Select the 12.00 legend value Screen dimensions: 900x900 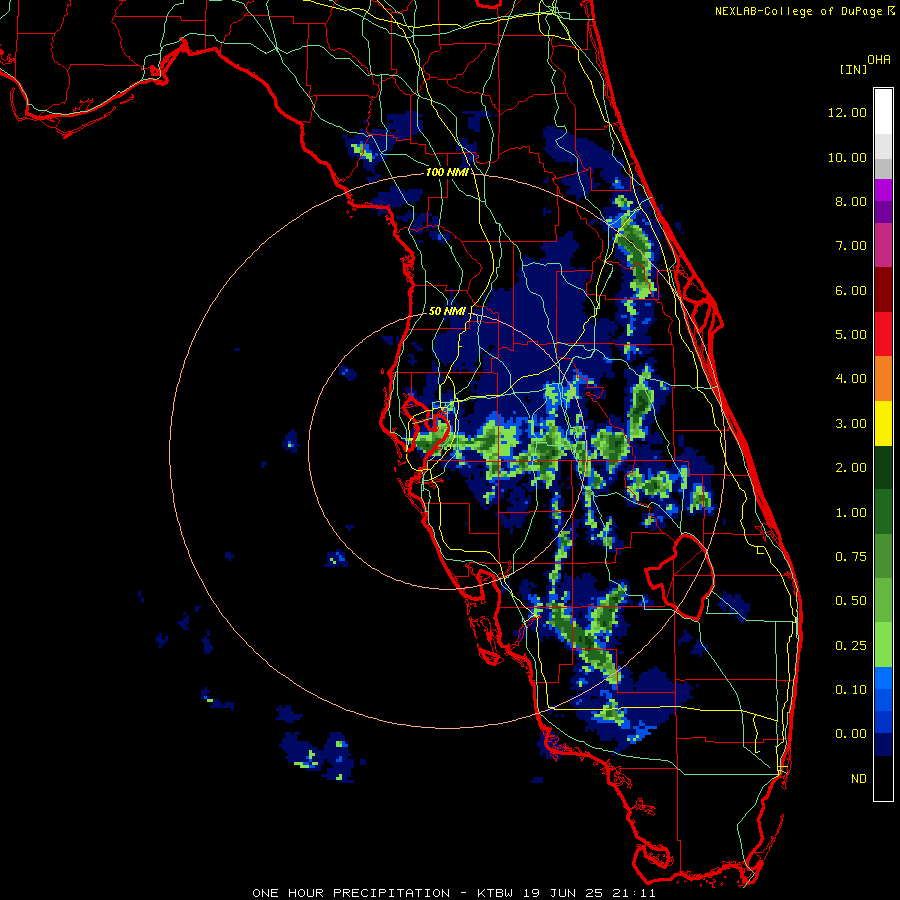point(847,112)
